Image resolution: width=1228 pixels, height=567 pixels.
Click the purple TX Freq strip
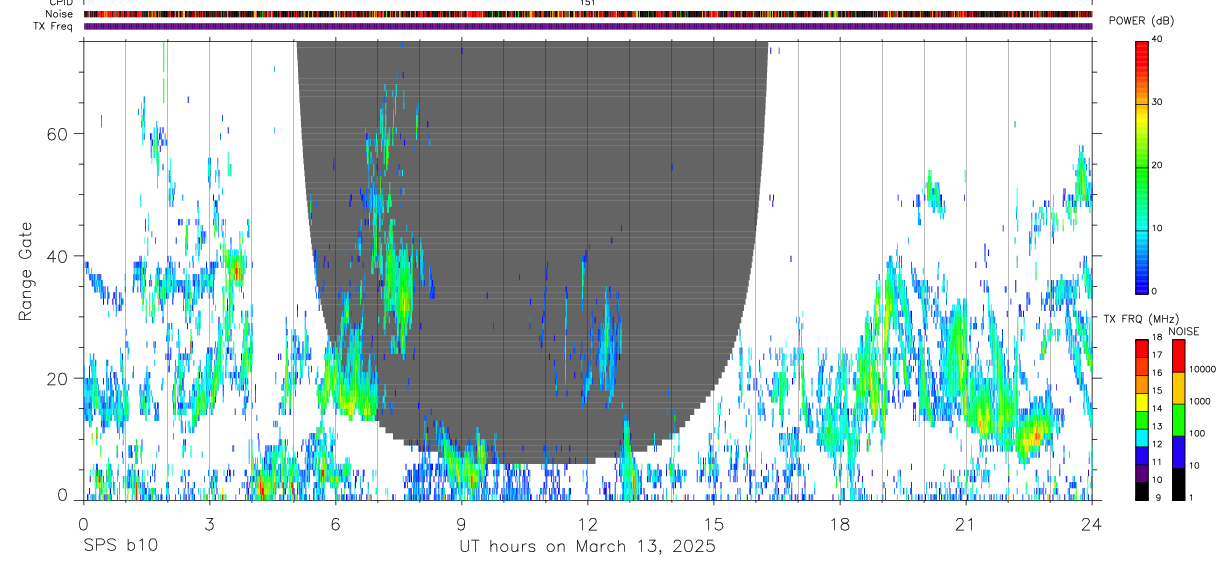[x=588, y=26]
